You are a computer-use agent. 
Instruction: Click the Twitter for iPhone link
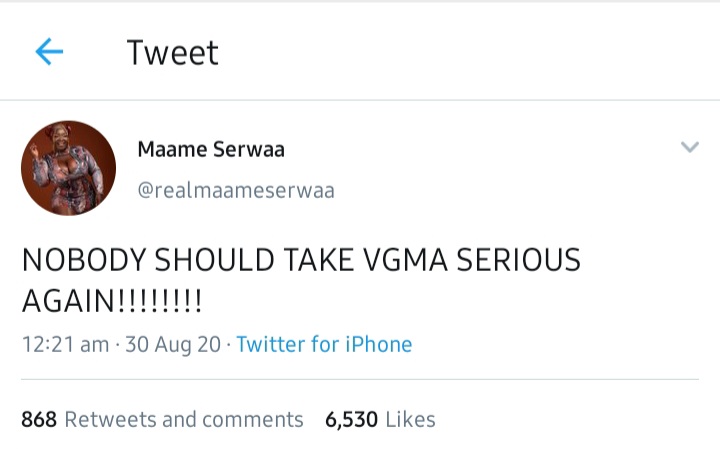[324, 344]
